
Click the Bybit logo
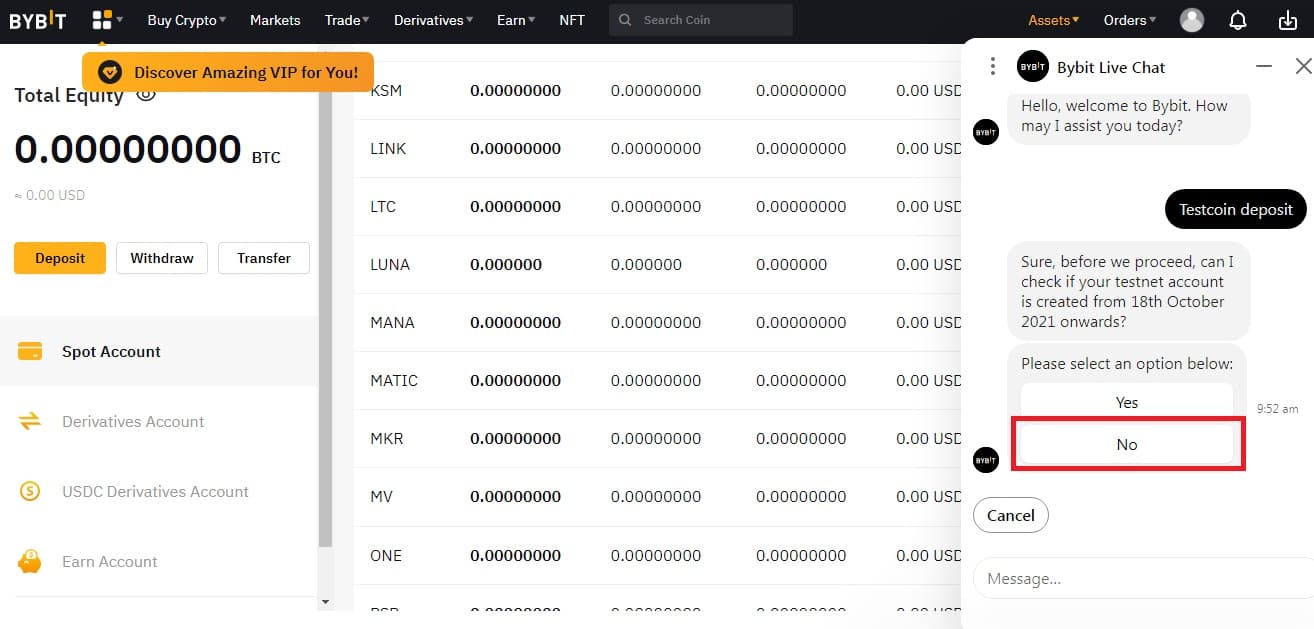pyautogui.click(x=38, y=20)
